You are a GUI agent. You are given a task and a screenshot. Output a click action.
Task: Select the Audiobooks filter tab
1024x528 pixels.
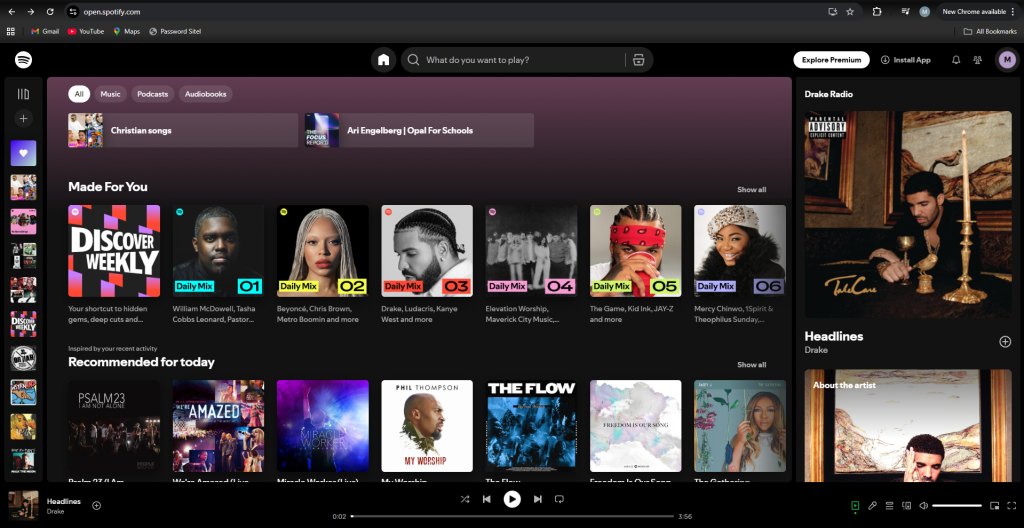[x=205, y=94]
